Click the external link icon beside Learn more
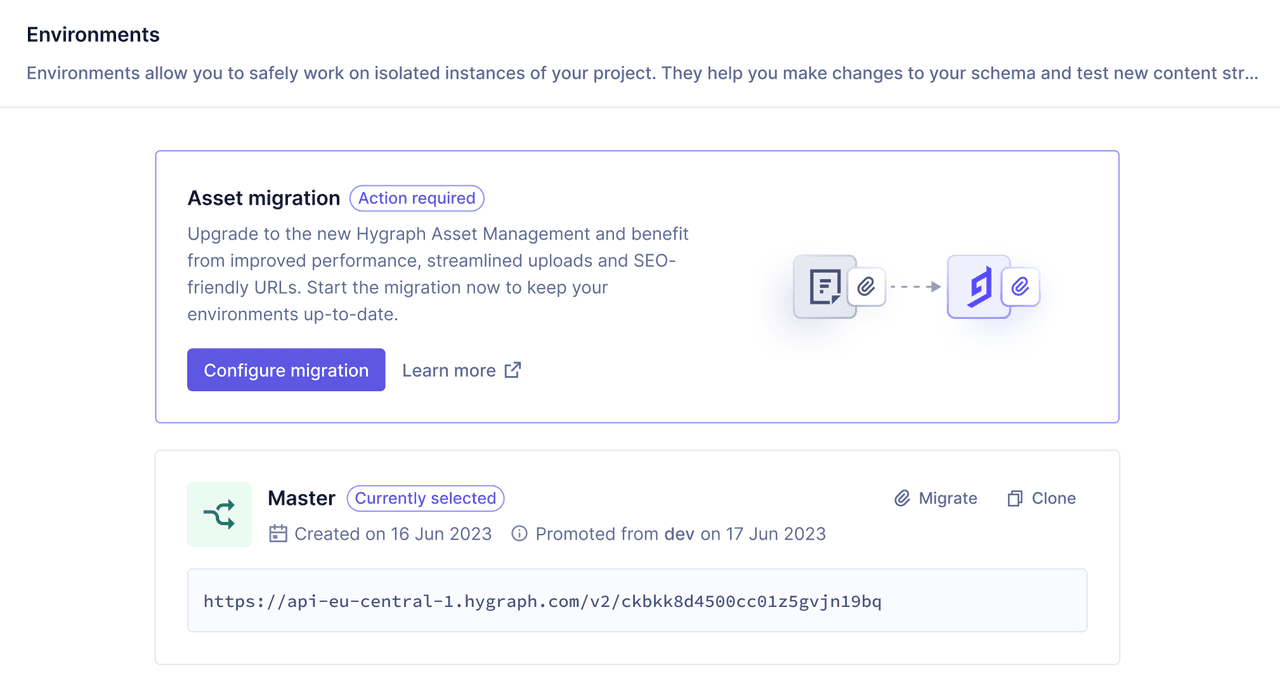1280x676 pixels. click(512, 370)
